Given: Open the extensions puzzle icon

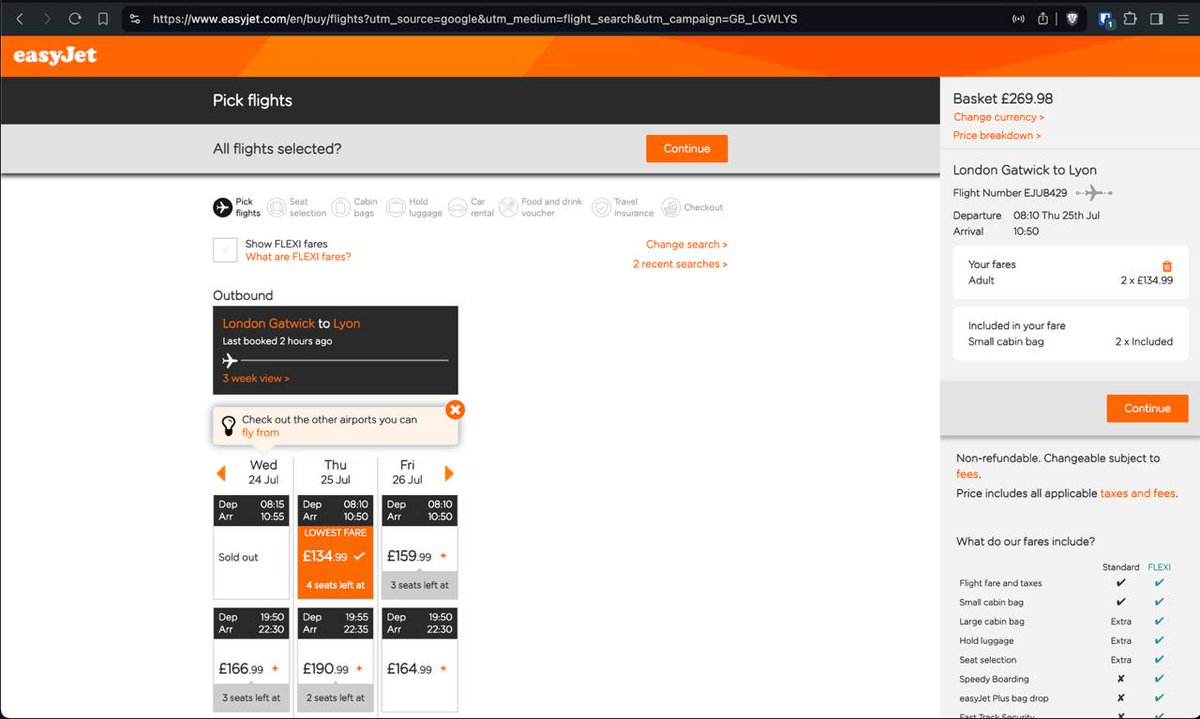Looking at the screenshot, I should coord(1130,18).
